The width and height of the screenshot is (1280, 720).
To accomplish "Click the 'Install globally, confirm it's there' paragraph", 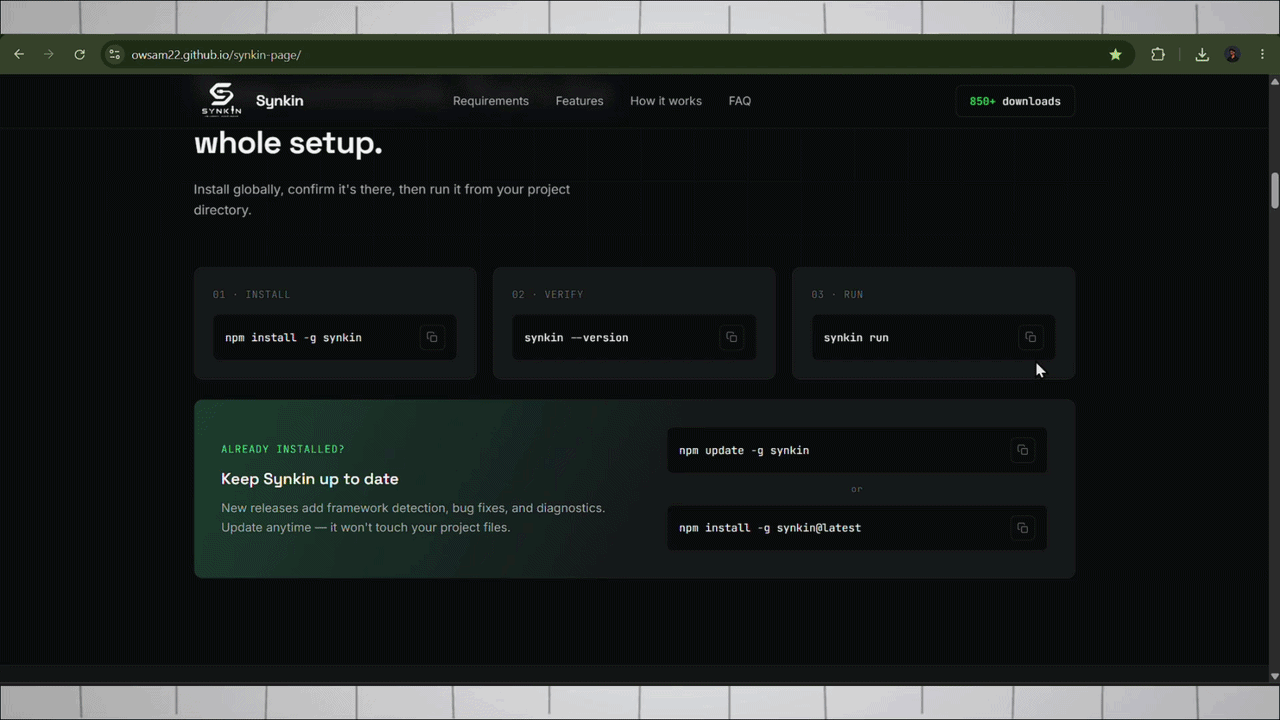I will 382,200.
